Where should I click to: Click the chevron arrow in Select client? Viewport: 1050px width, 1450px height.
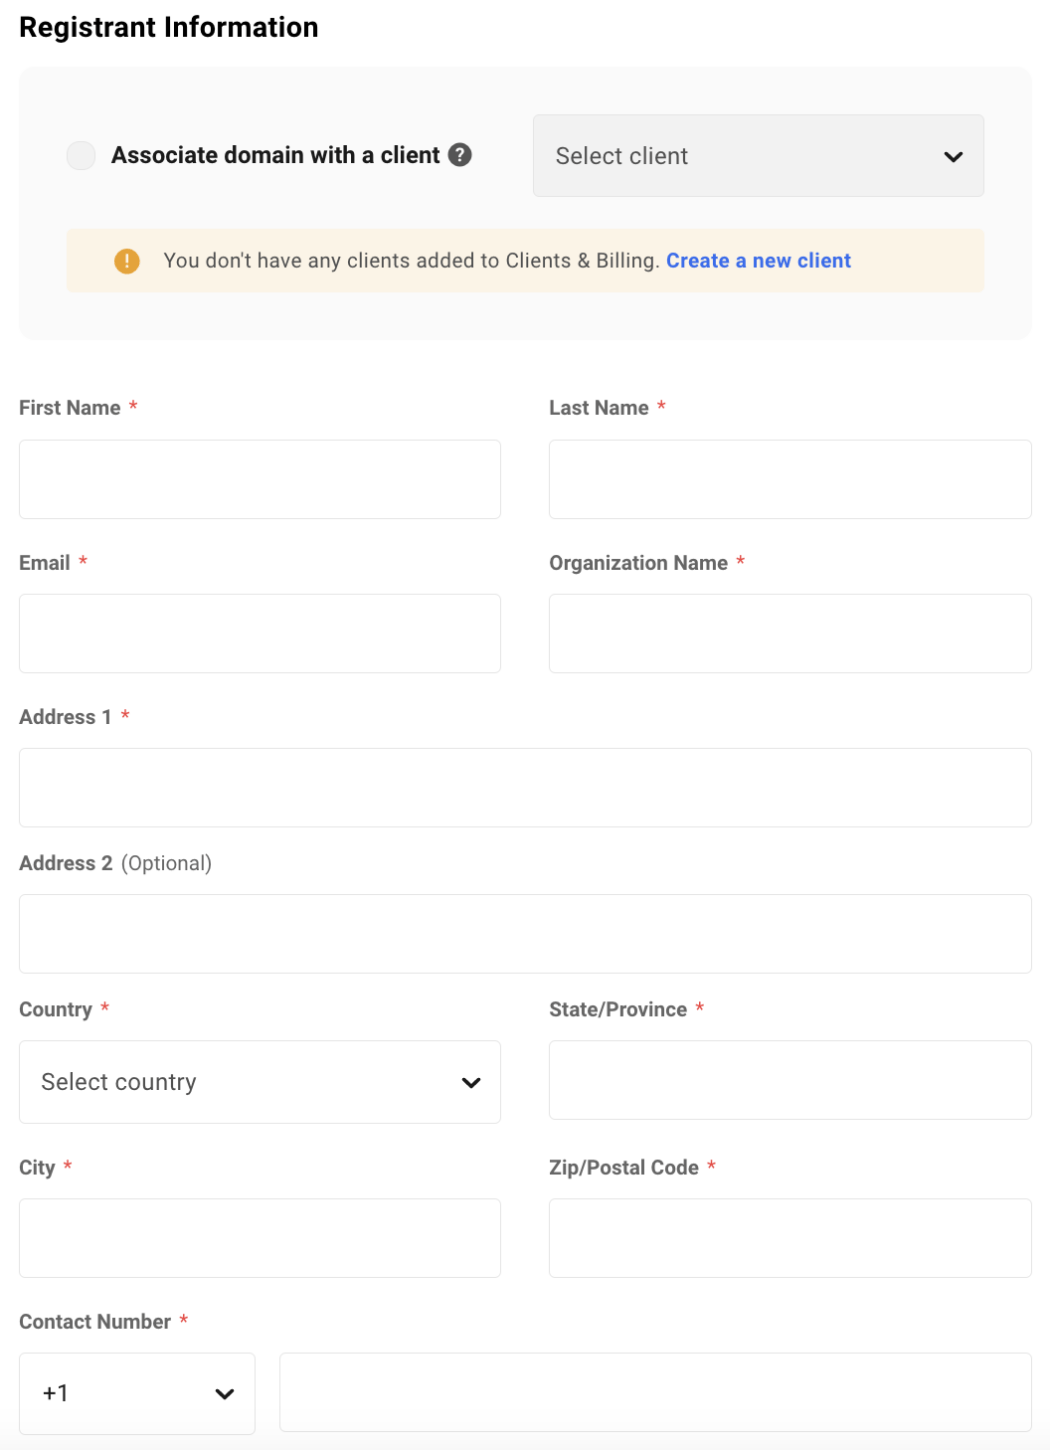[x=953, y=157]
